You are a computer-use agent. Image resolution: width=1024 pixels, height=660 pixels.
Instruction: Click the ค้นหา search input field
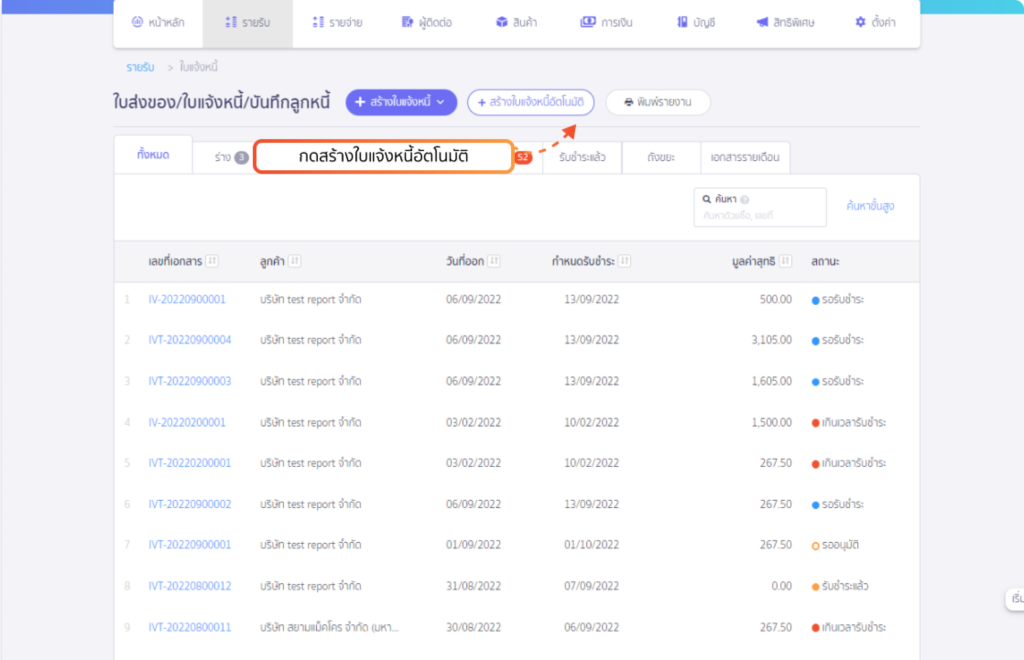(x=760, y=214)
